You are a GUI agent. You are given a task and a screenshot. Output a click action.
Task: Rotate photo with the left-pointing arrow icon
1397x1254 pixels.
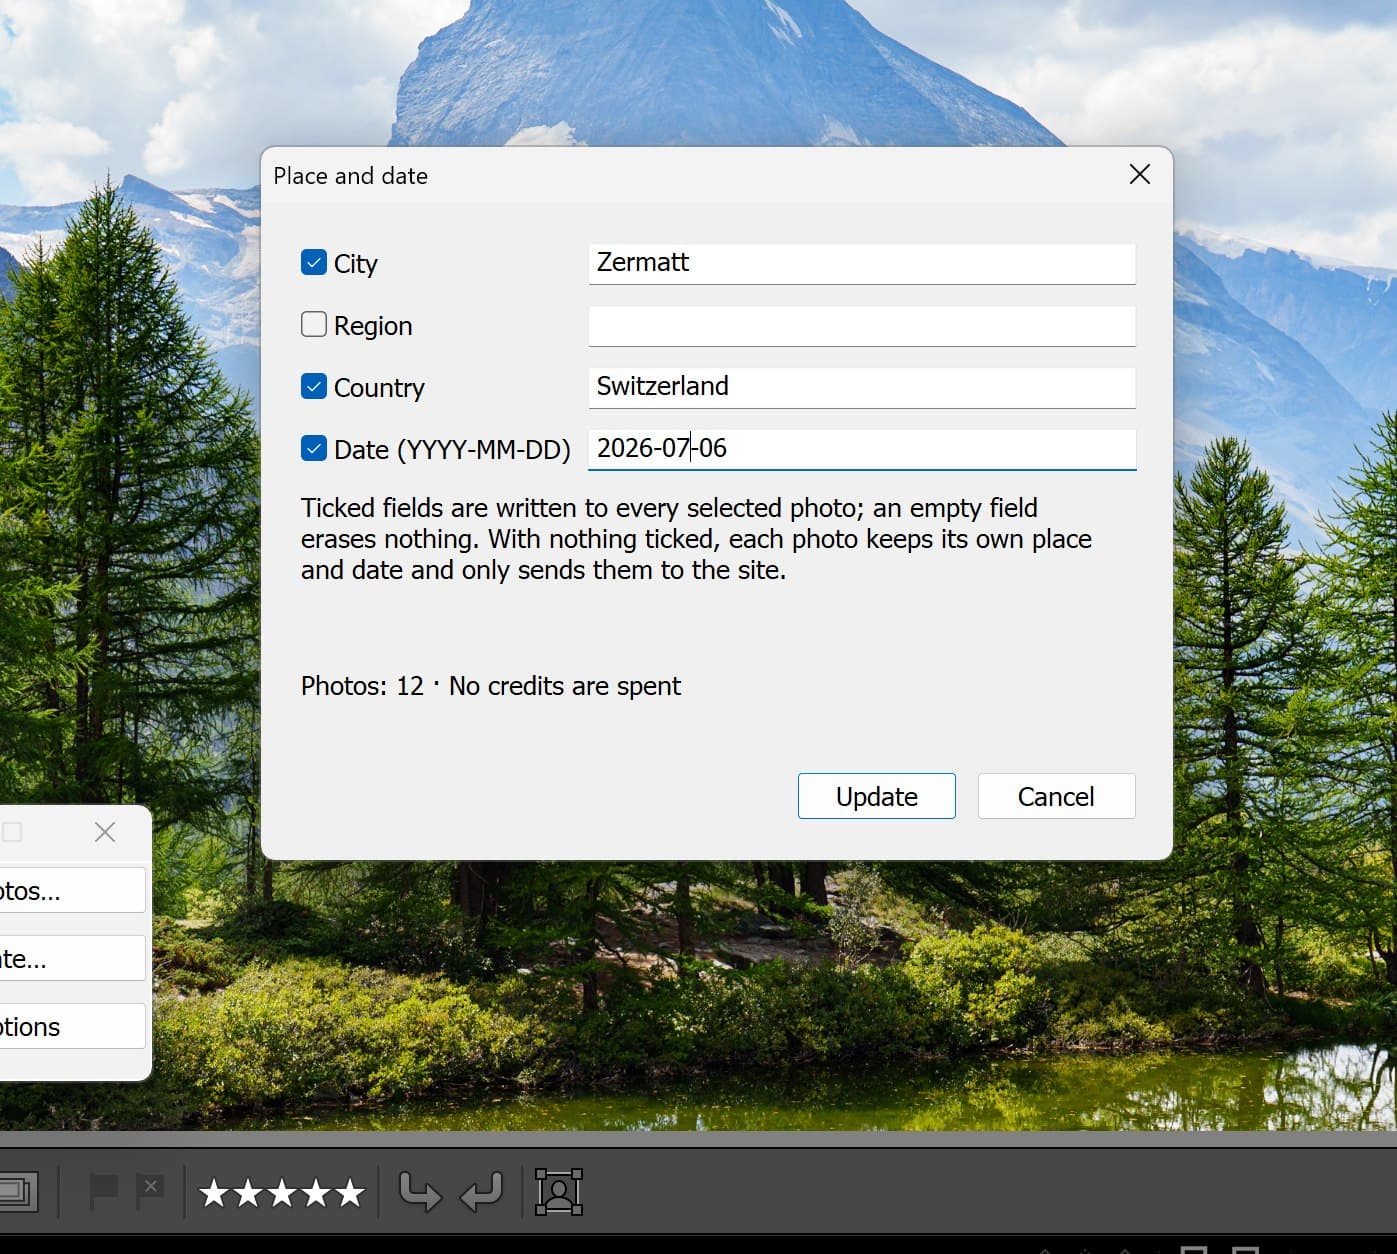(x=481, y=1192)
